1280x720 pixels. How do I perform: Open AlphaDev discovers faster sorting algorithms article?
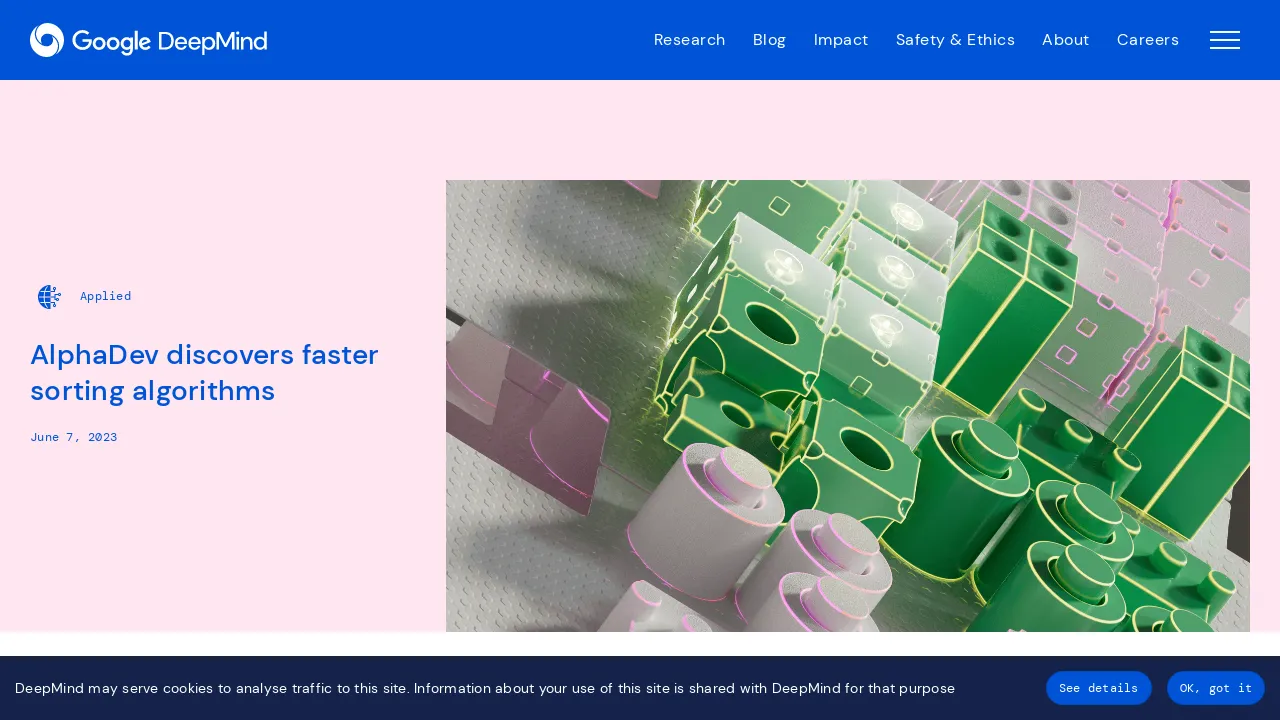click(x=204, y=372)
